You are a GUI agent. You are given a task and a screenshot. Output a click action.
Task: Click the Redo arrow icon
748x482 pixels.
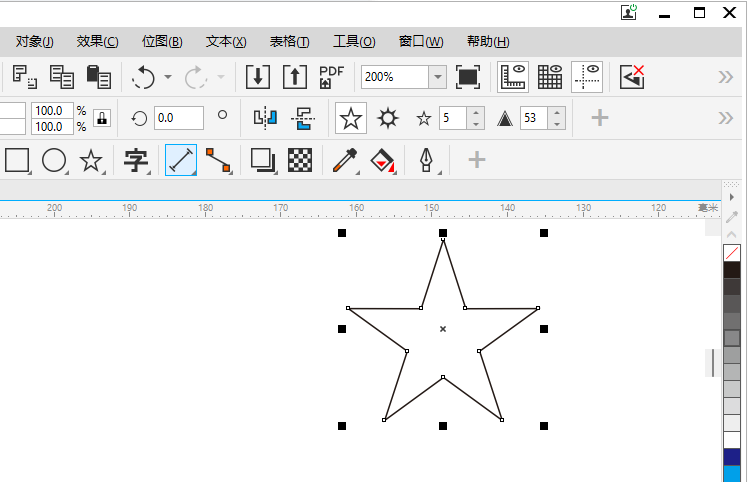pyautogui.click(x=196, y=77)
